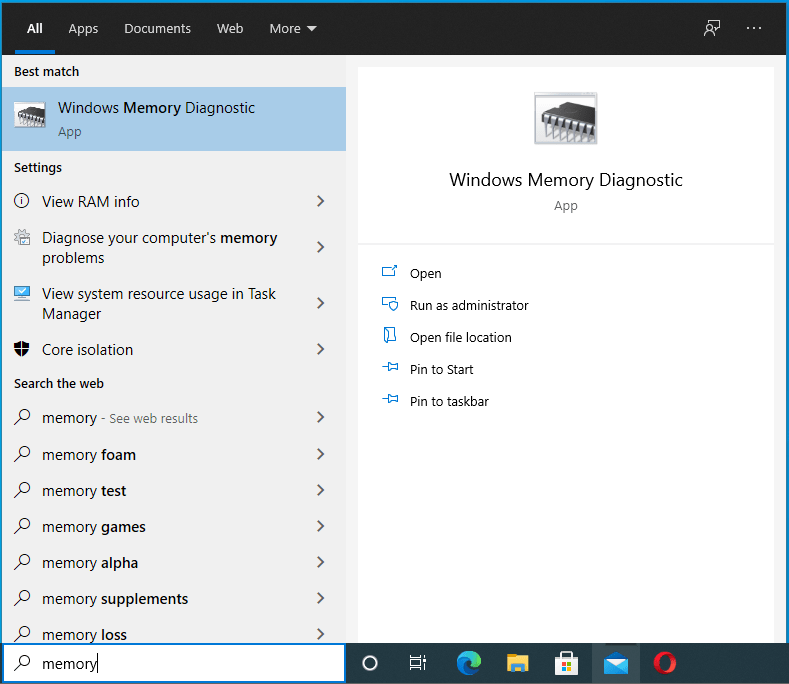
Task: Choose Open file location
Action: [461, 337]
